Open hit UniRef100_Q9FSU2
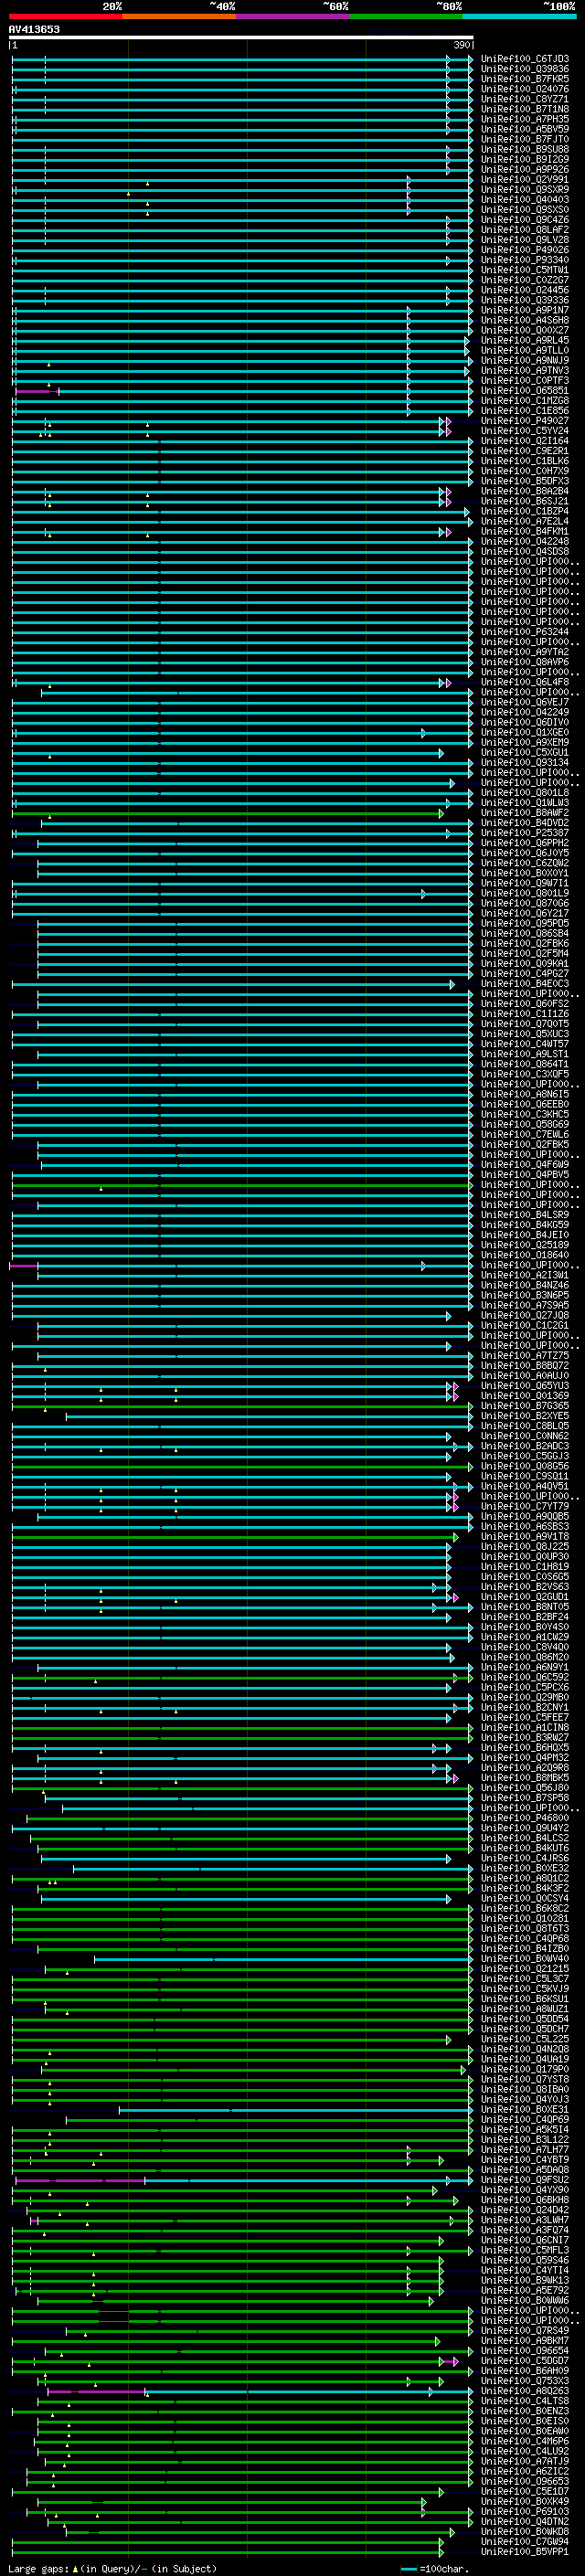The height and width of the screenshot is (2576, 585). (525, 2180)
